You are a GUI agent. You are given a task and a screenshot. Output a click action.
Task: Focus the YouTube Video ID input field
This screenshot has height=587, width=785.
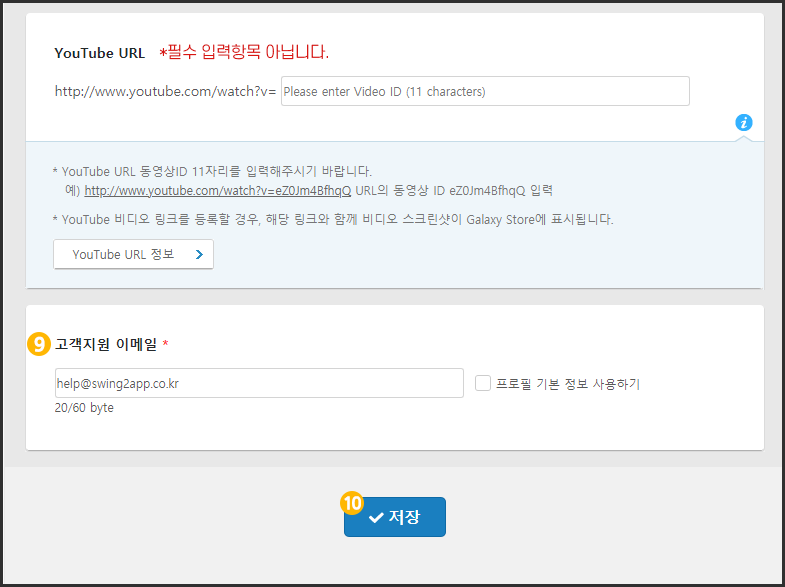[485, 91]
